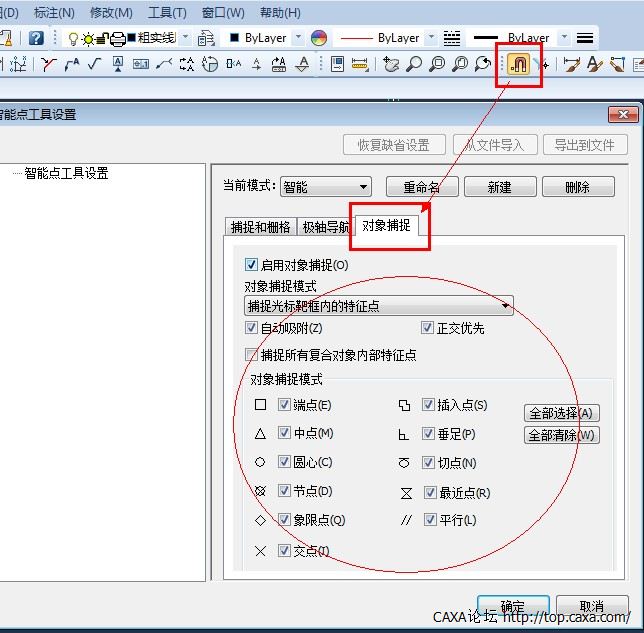
Task: Uncheck 节点(D) snap mode
Action: (284, 490)
